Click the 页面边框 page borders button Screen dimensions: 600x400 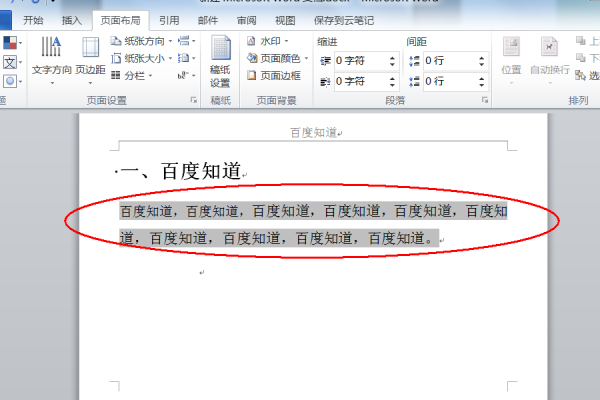coord(274,75)
